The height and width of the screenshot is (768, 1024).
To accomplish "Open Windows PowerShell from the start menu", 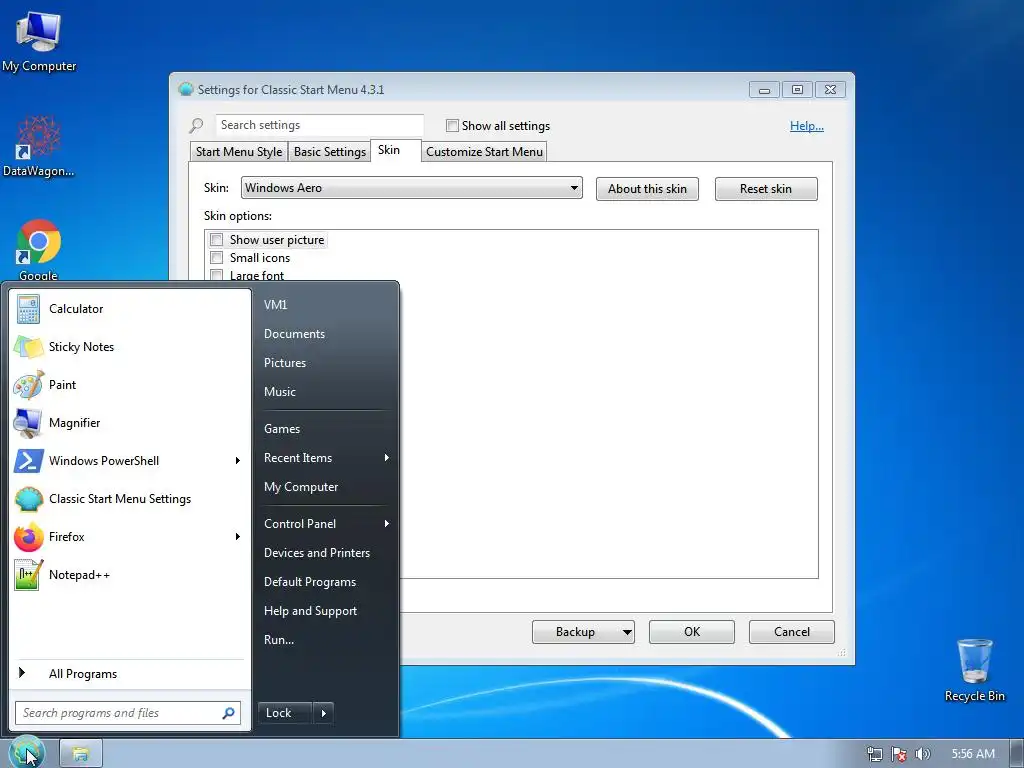I will (129, 460).
